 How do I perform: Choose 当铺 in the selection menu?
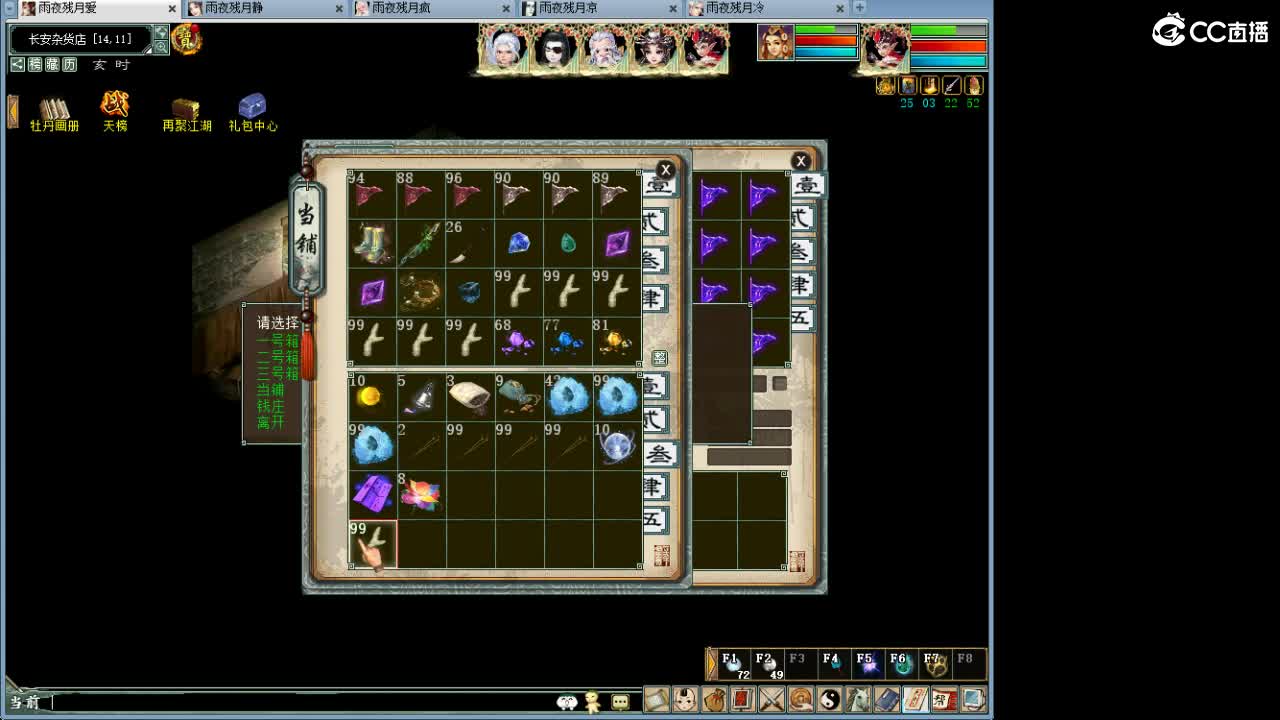(x=270, y=390)
